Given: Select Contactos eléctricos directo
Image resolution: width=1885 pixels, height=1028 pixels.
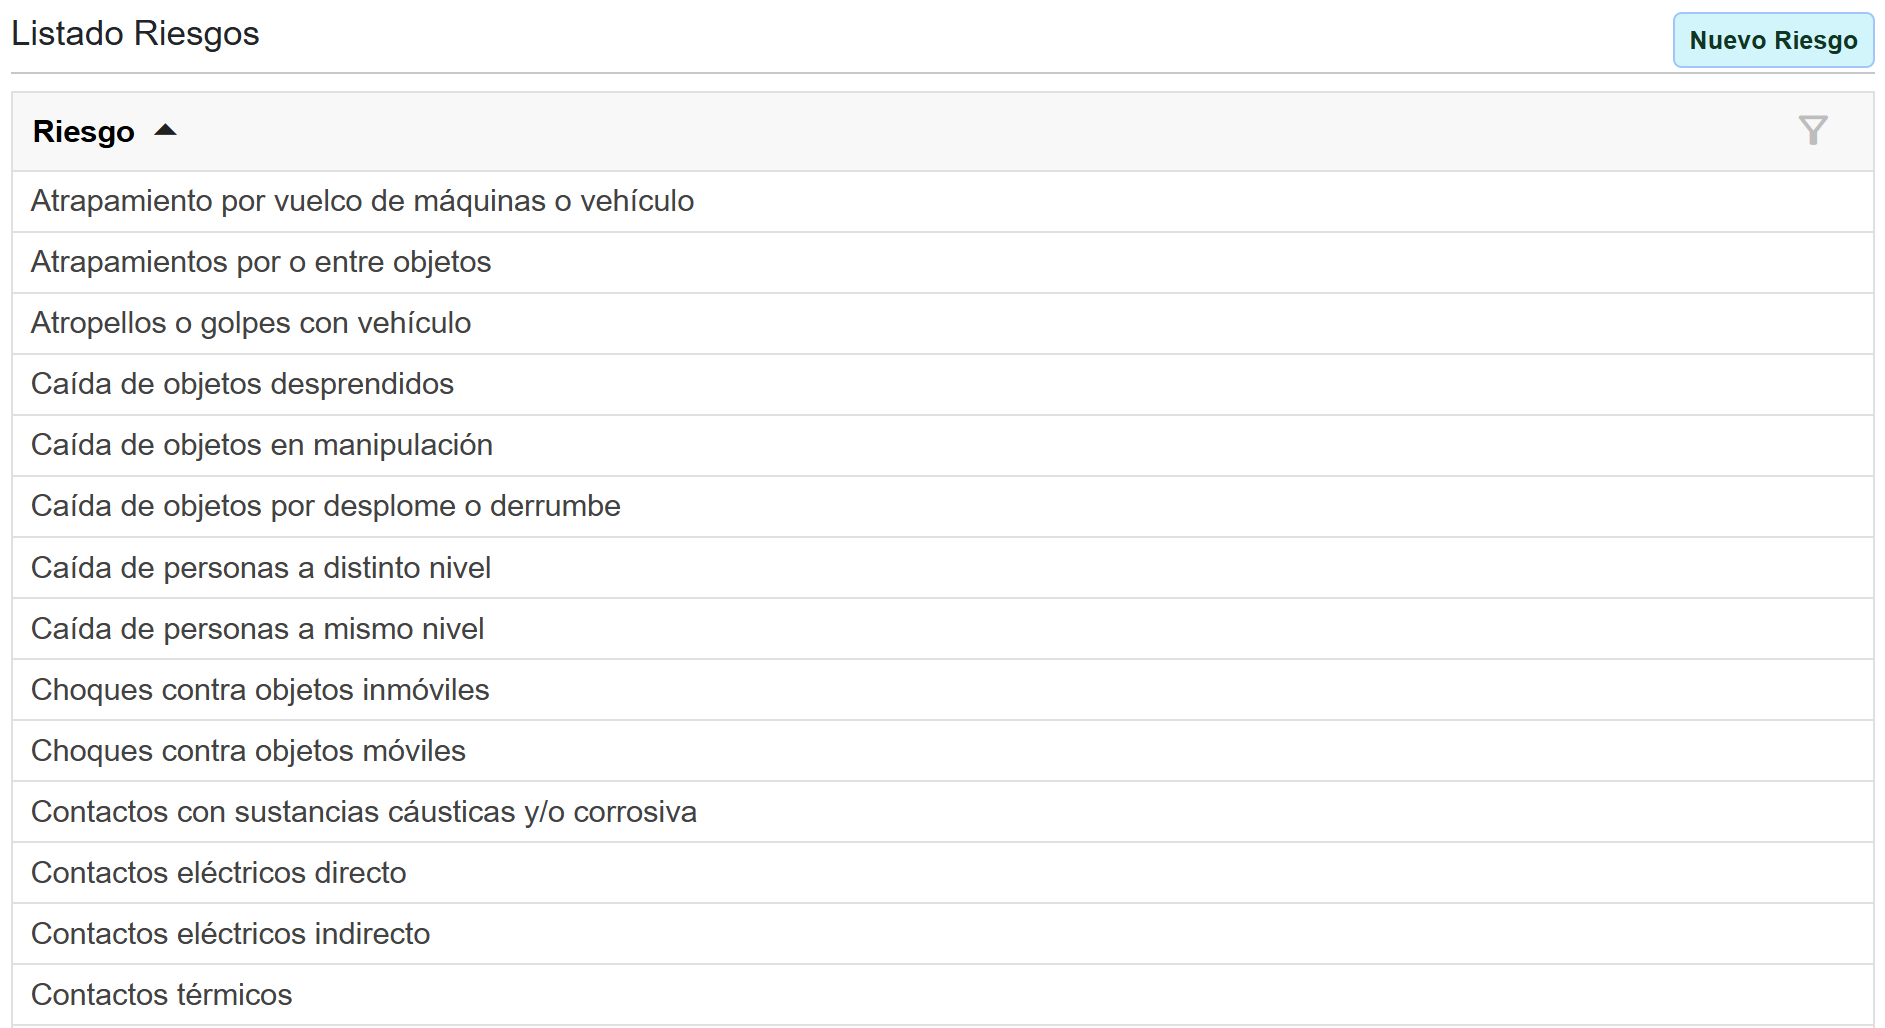Looking at the screenshot, I should [x=219, y=873].
